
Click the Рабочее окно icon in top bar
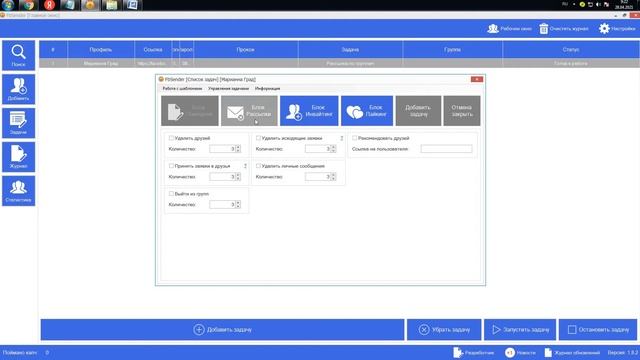pos(493,29)
